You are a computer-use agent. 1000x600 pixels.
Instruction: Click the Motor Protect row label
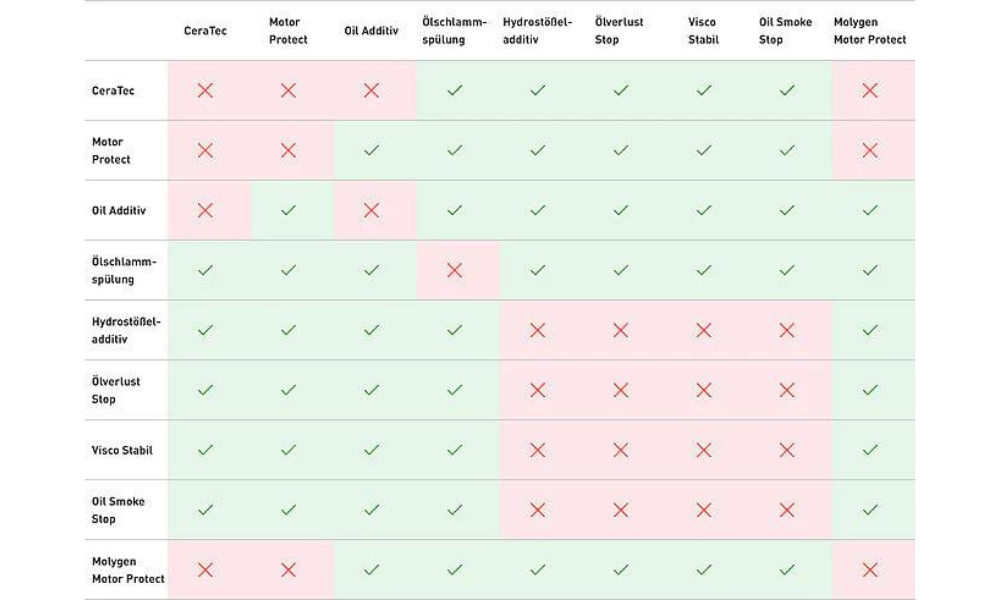point(112,151)
